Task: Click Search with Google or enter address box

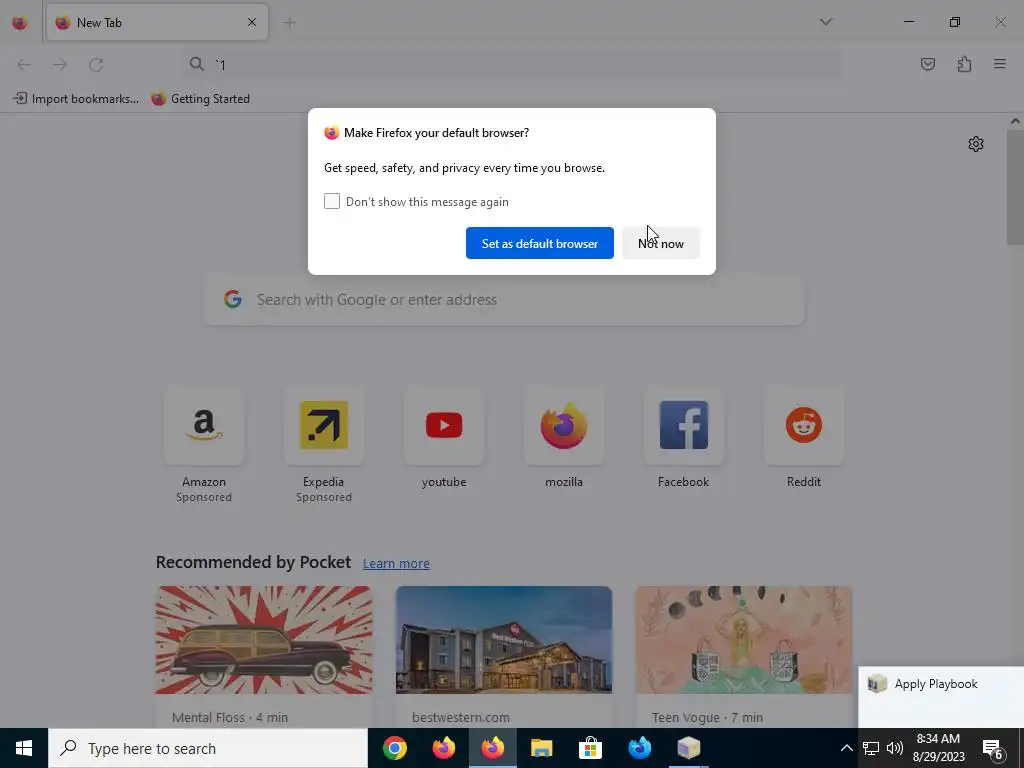Action: coord(504,300)
